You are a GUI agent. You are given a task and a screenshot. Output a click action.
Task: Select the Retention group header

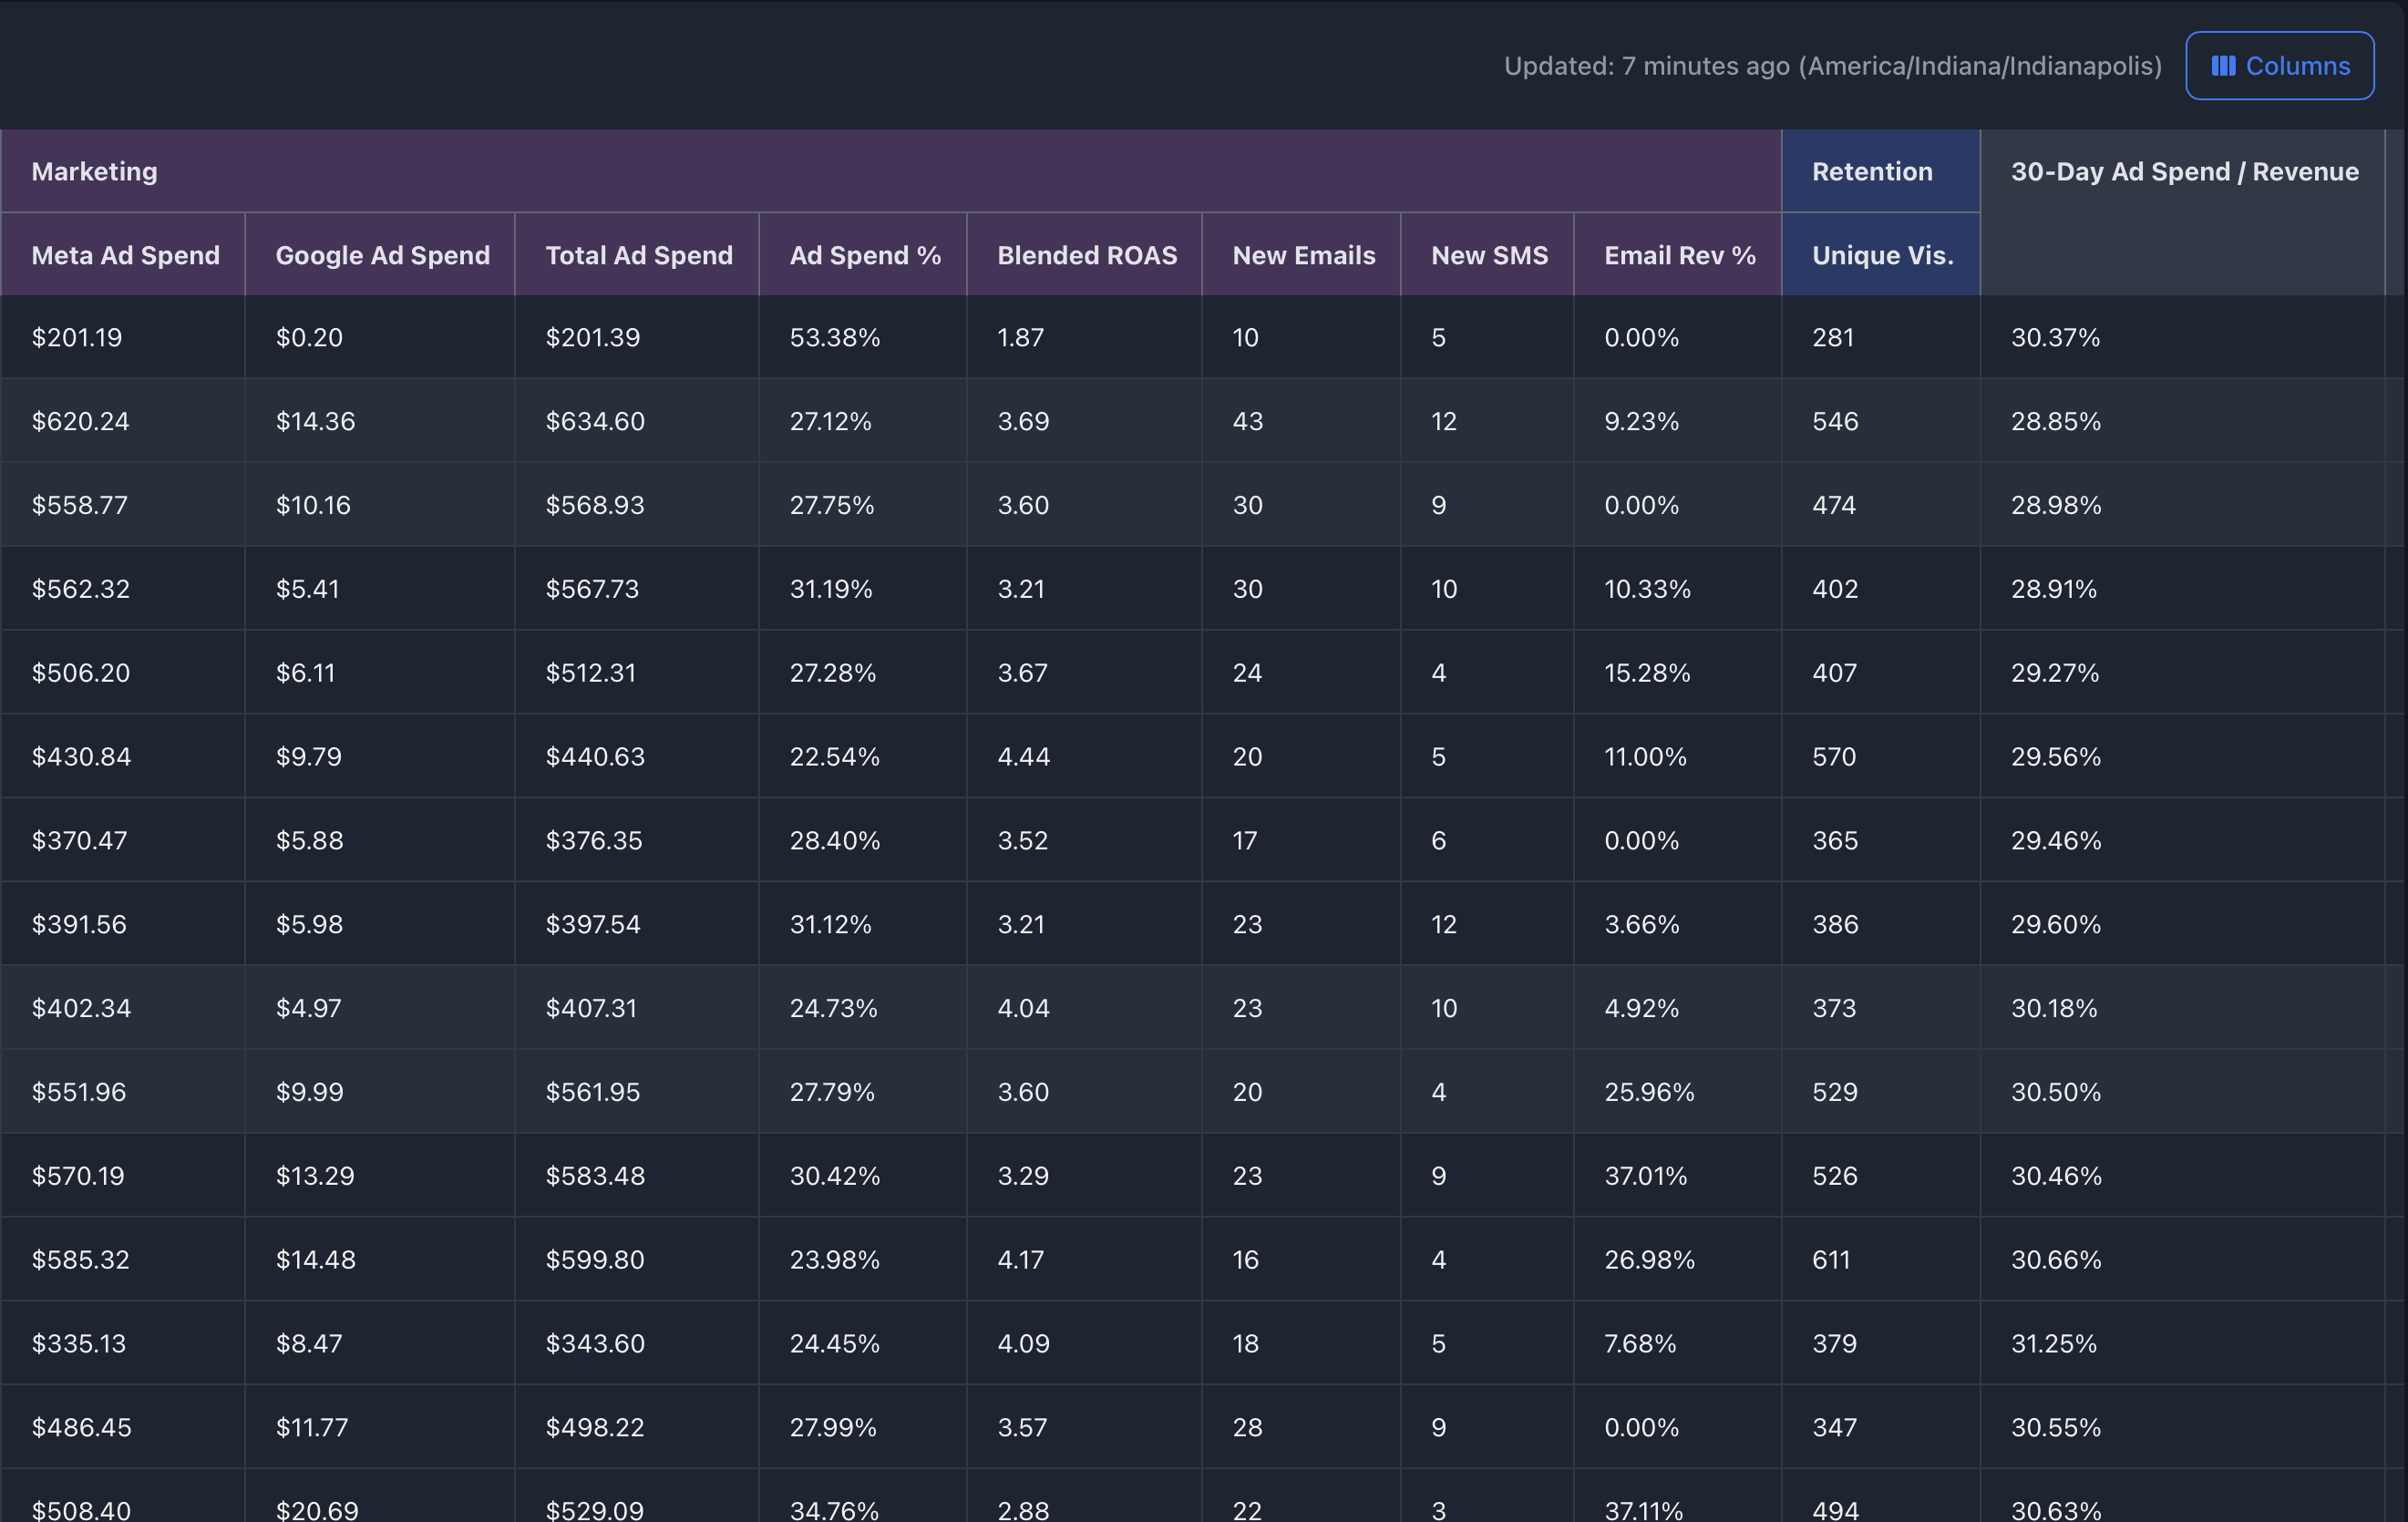[x=1871, y=172]
